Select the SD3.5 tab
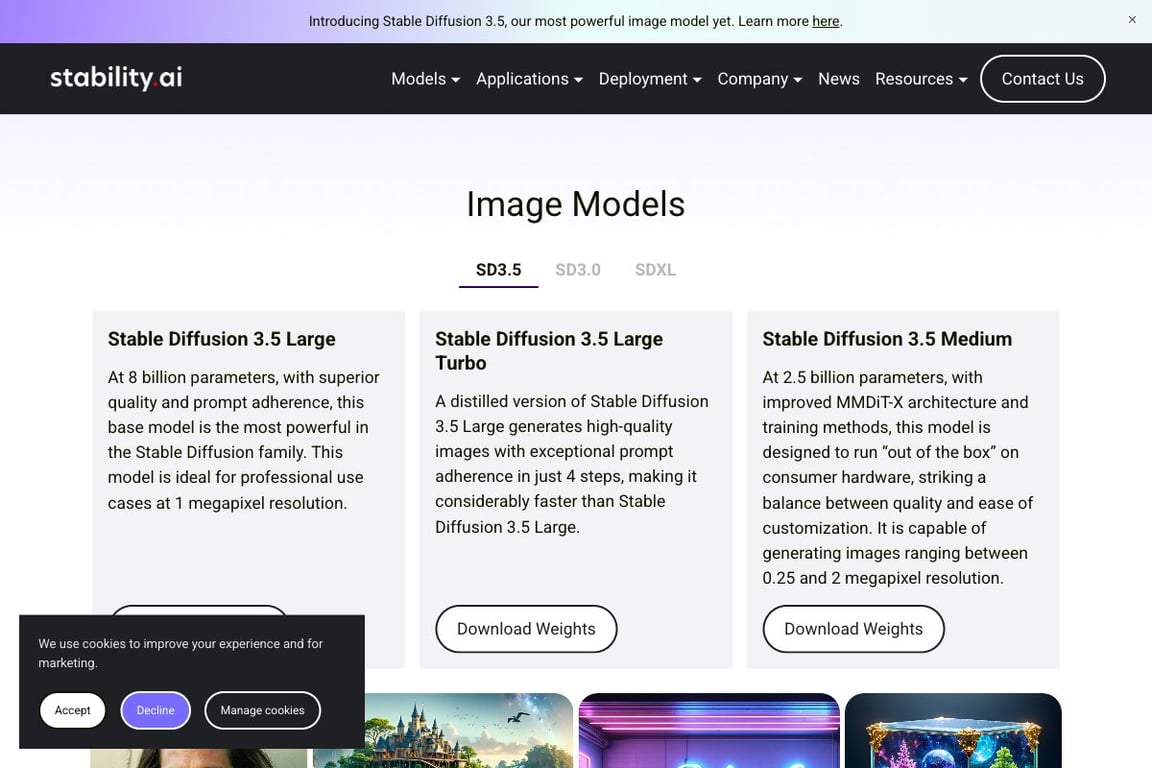The width and height of the screenshot is (1152, 768). (498, 270)
